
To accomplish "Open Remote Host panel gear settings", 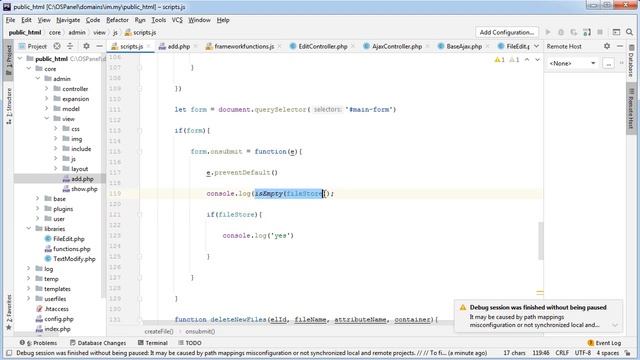I will (x=607, y=46).
